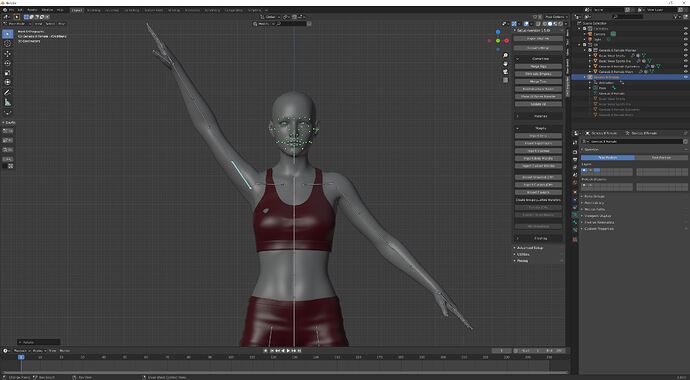Click the Merge Toes button
The width and height of the screenshot is (690, 380).
[x=538, y=81]
